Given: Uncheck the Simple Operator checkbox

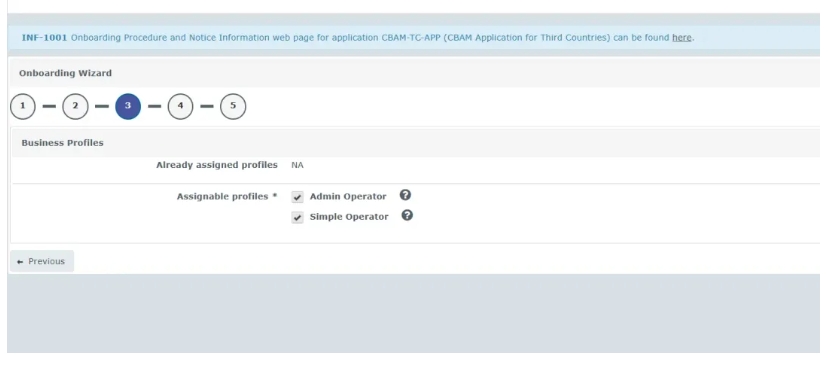Looking at the screenshot, I should click(x=297, y=217).
